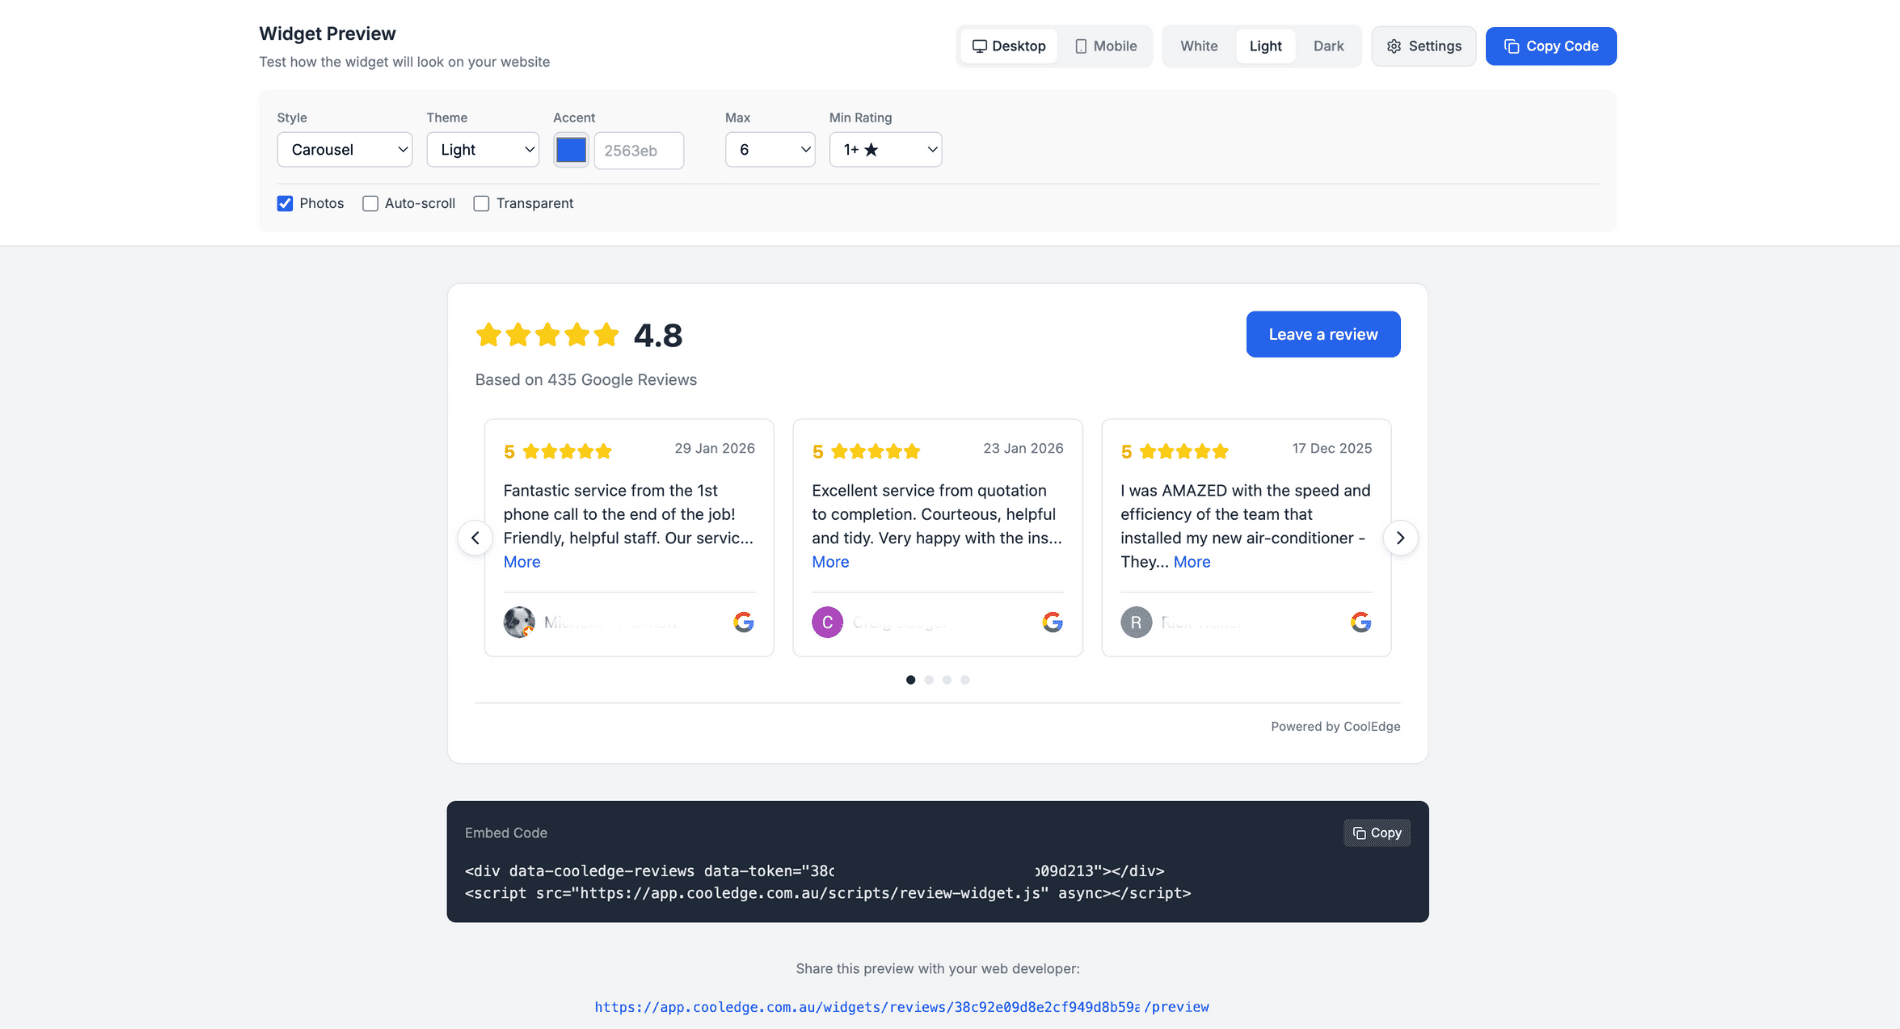This screenshot has width=1900, height=1029.
Task: Click Google logo on 17 Dec 2025 review
Action: pyautogui.click(x=1360, y=622)
